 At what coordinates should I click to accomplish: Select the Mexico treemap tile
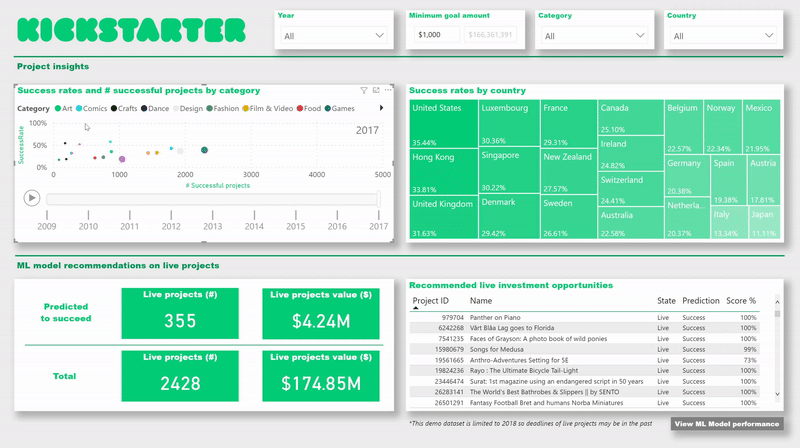[761, 127]
